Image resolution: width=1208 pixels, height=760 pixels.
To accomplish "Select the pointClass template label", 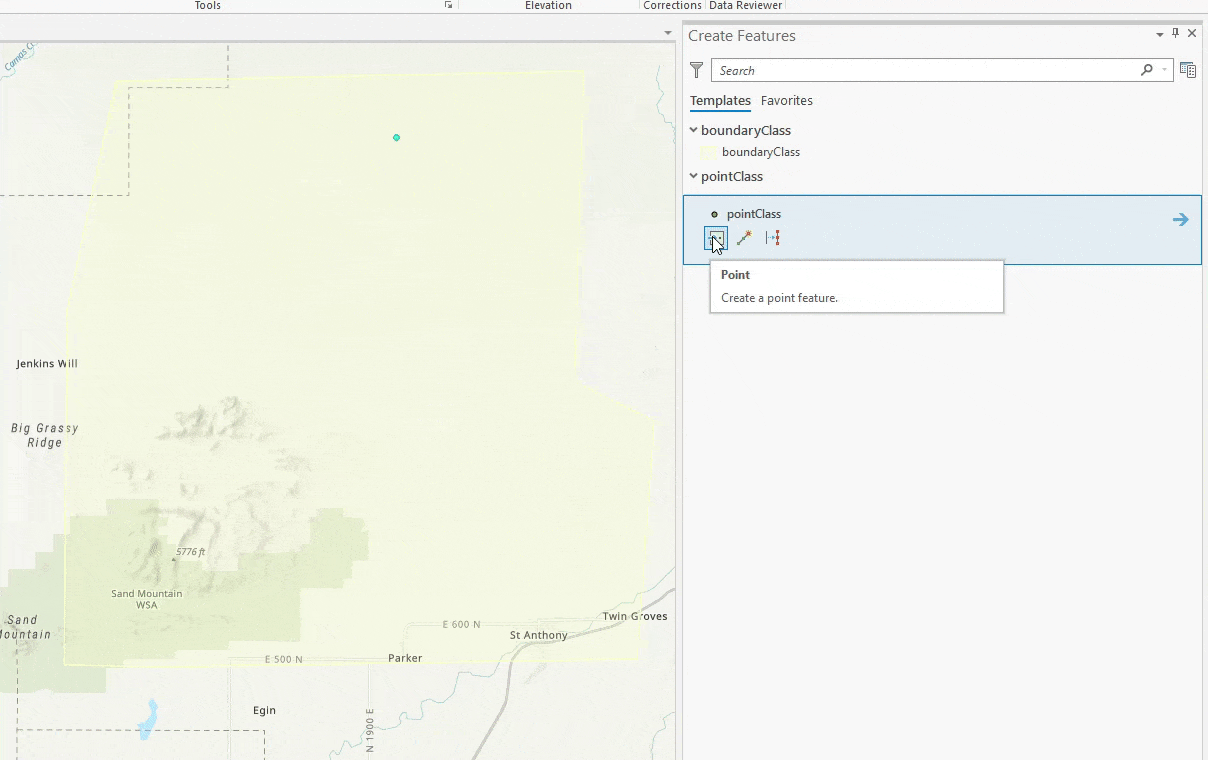I will (x=754, y=214).
